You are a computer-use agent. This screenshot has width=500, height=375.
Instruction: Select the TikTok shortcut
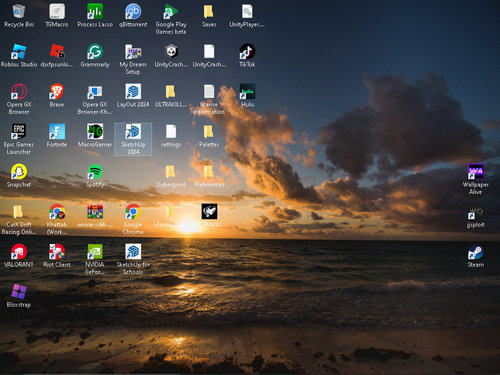(x=247, y=52)
